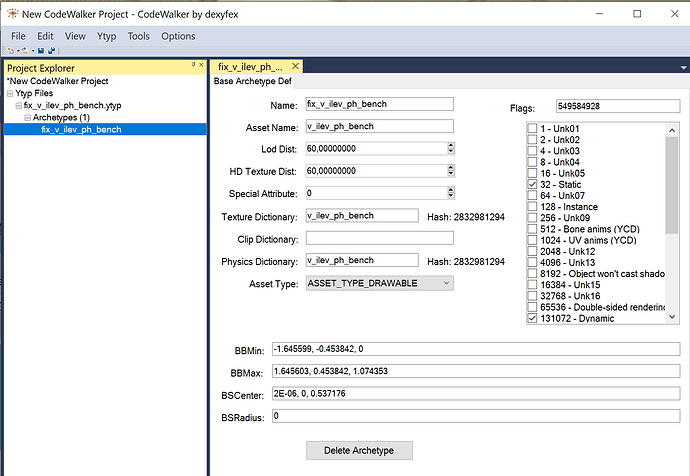Click the New file toolbar icon
690x476 pixels.
click(x=11, y=51)
